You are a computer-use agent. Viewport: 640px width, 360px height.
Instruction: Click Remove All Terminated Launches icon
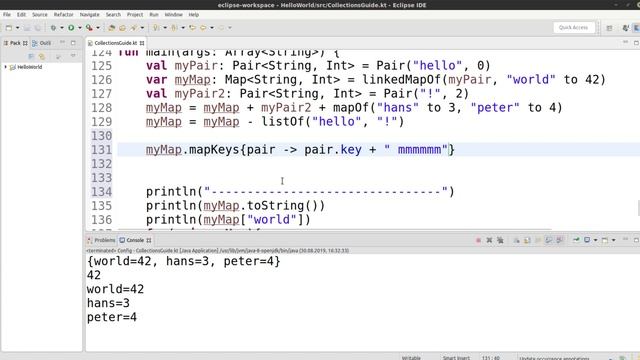pos(500,240)
